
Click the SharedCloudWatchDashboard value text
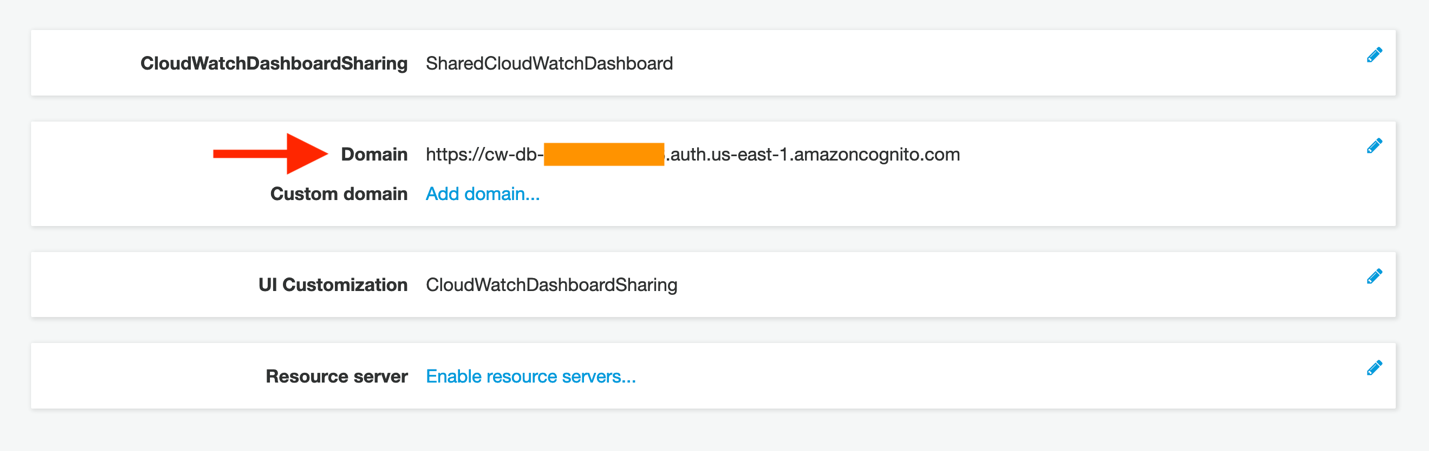(549, 64)
